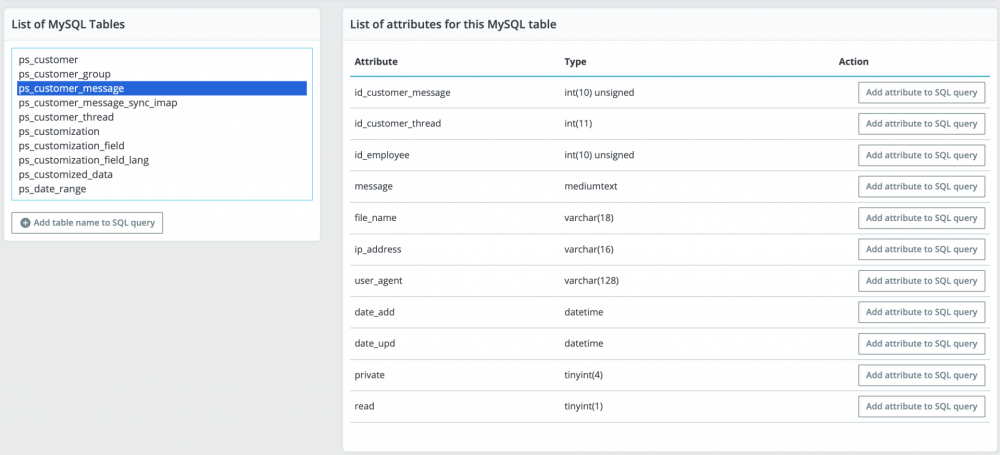Select ps_customization table

tap(59, 131)
